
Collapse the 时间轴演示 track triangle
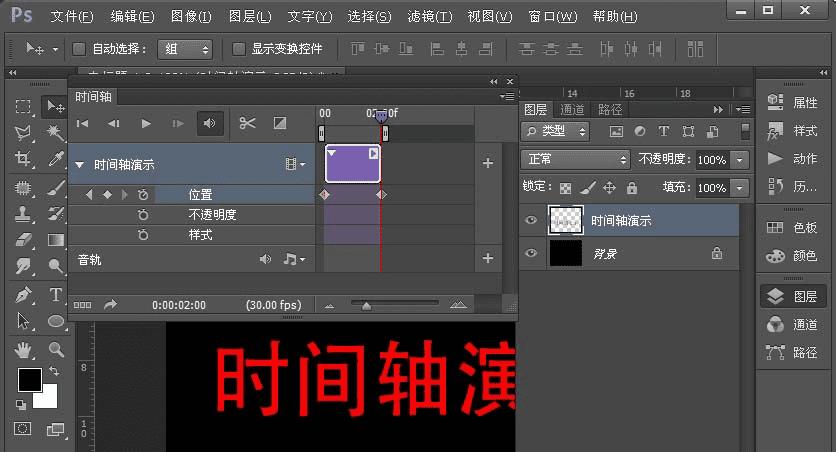coord(79,165)
